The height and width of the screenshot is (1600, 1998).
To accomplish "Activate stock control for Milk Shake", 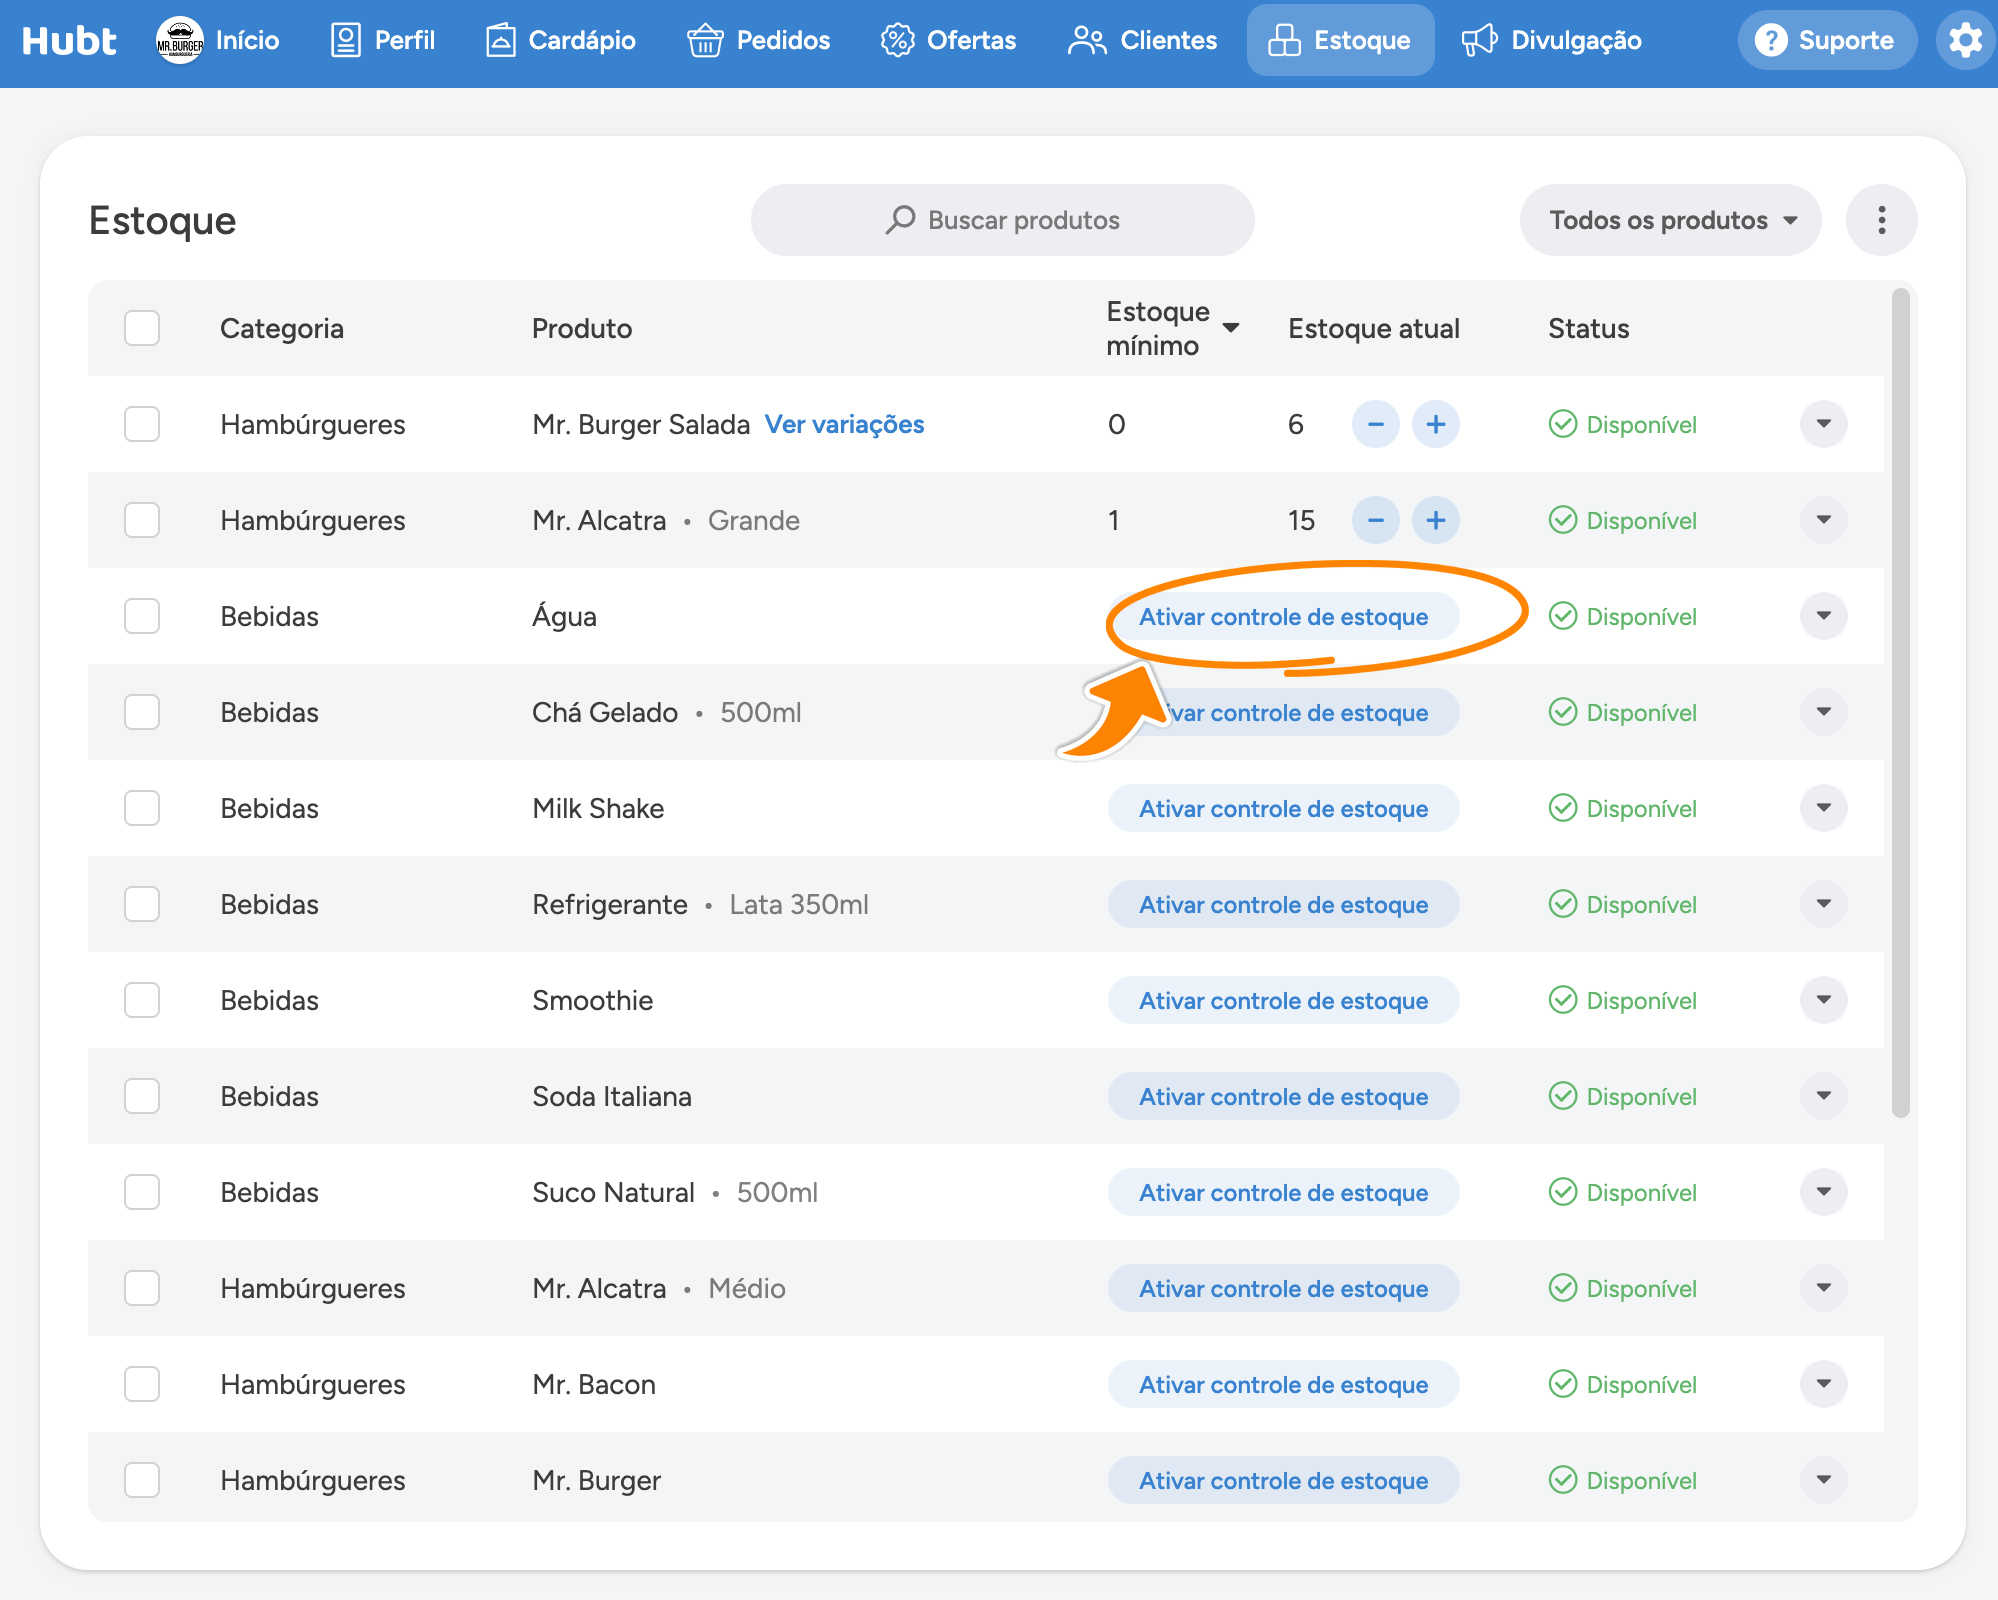I will (1283, 808).
